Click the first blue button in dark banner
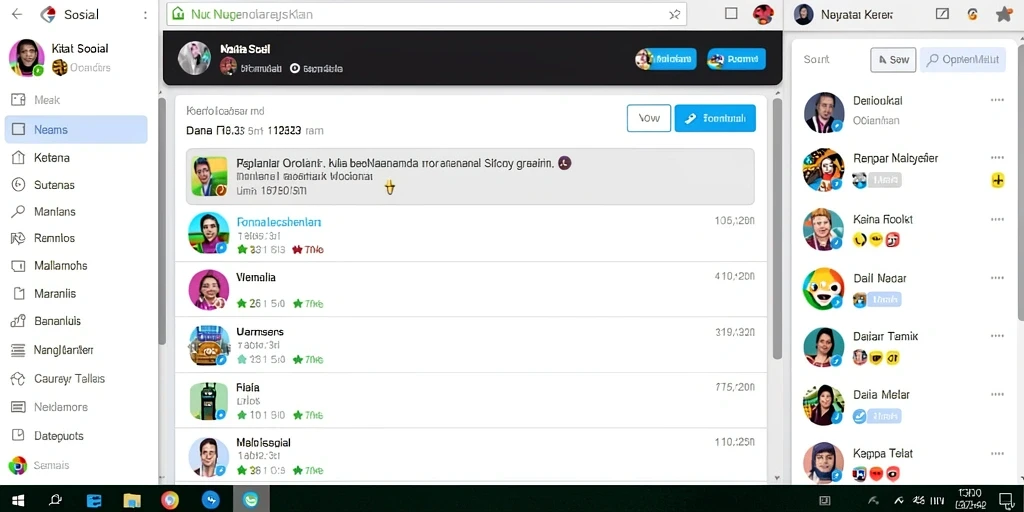Image resolution: width=1024 pixels, height=512 pixels. pyautogui.click(x=665, y=59)
